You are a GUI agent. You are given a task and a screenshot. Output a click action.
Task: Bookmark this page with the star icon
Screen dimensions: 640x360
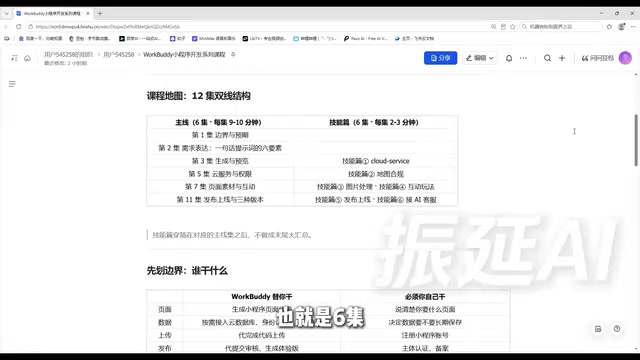point(513,27)
